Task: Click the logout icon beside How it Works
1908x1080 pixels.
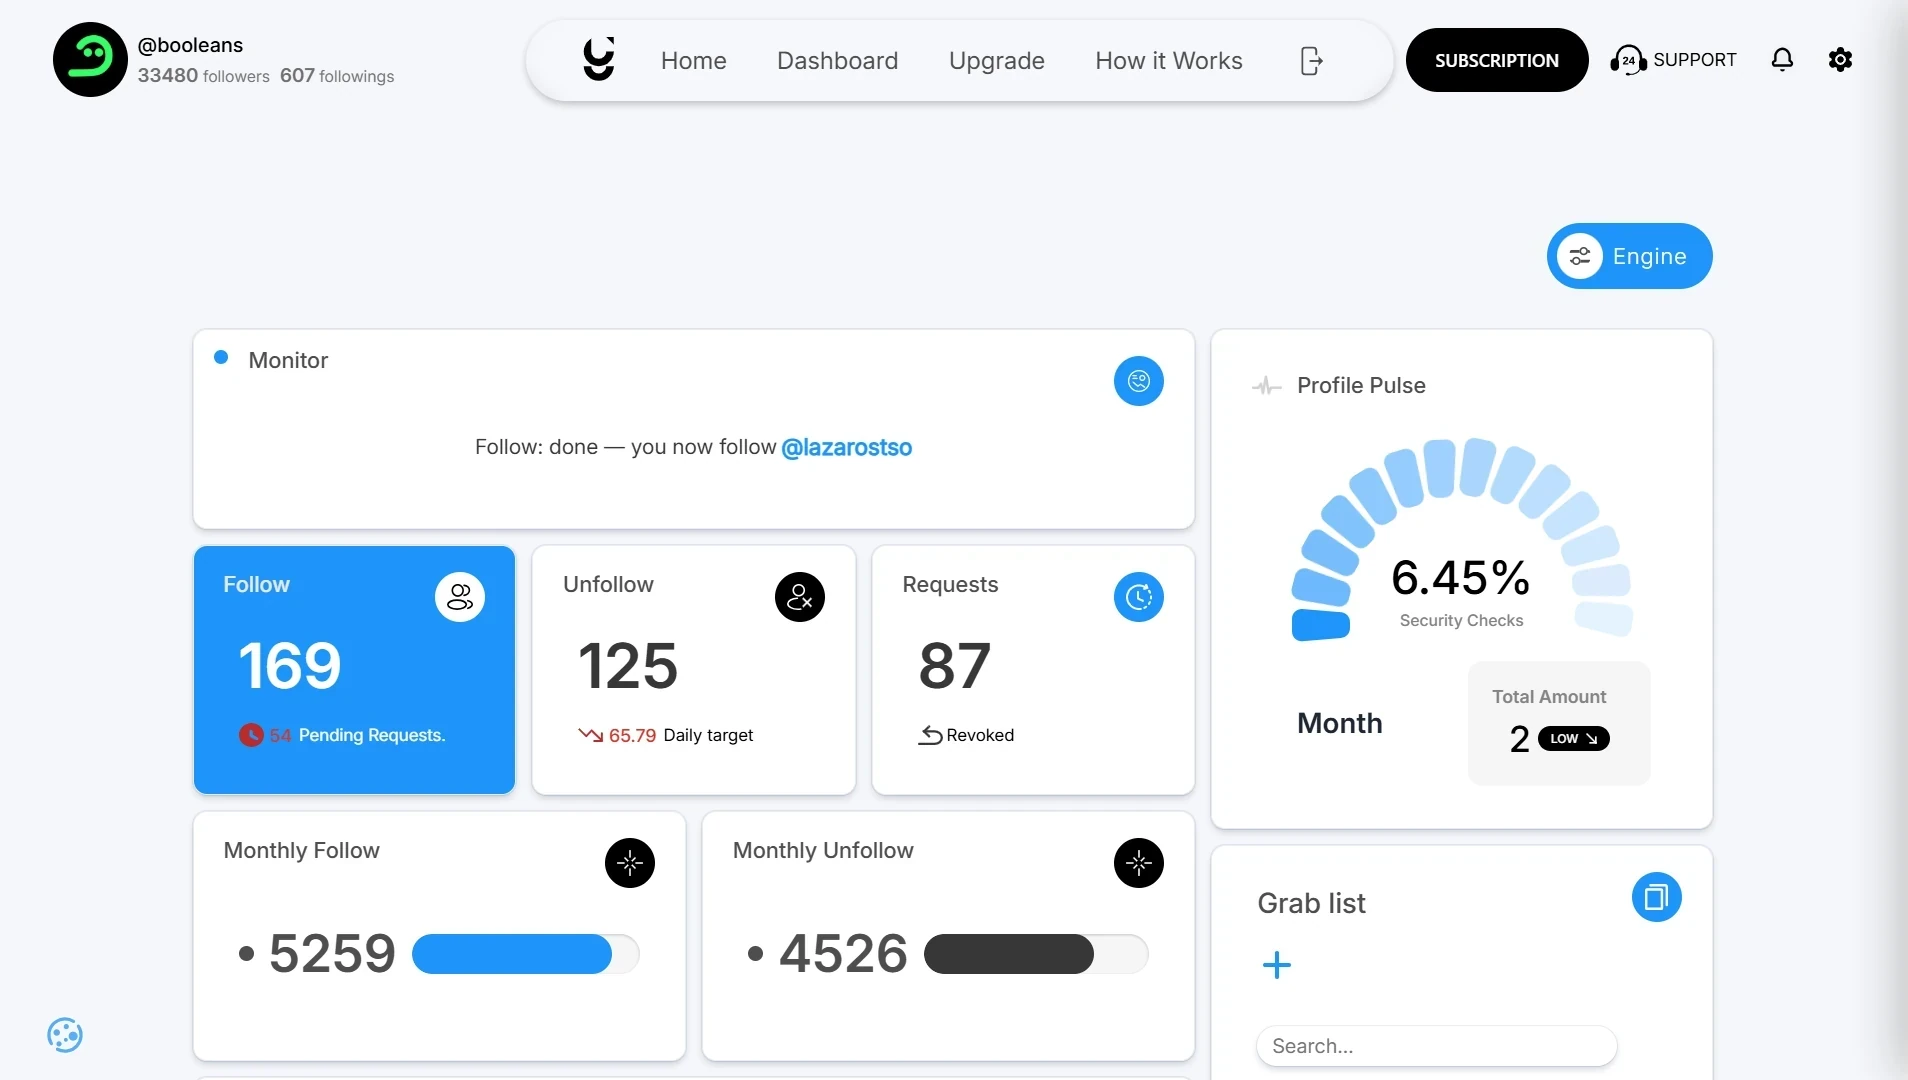Action: coord(1312,60)
